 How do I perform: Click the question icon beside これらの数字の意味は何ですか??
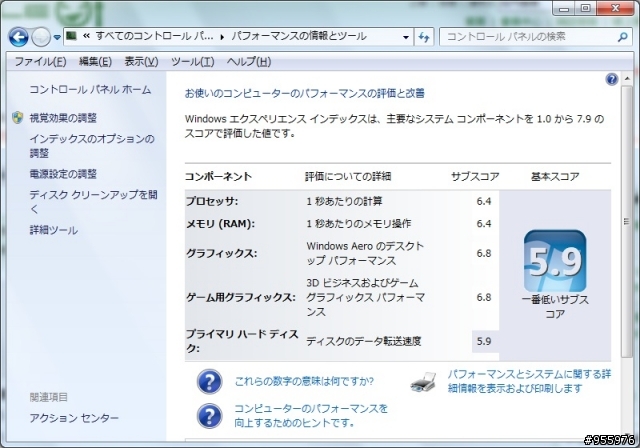210,381
